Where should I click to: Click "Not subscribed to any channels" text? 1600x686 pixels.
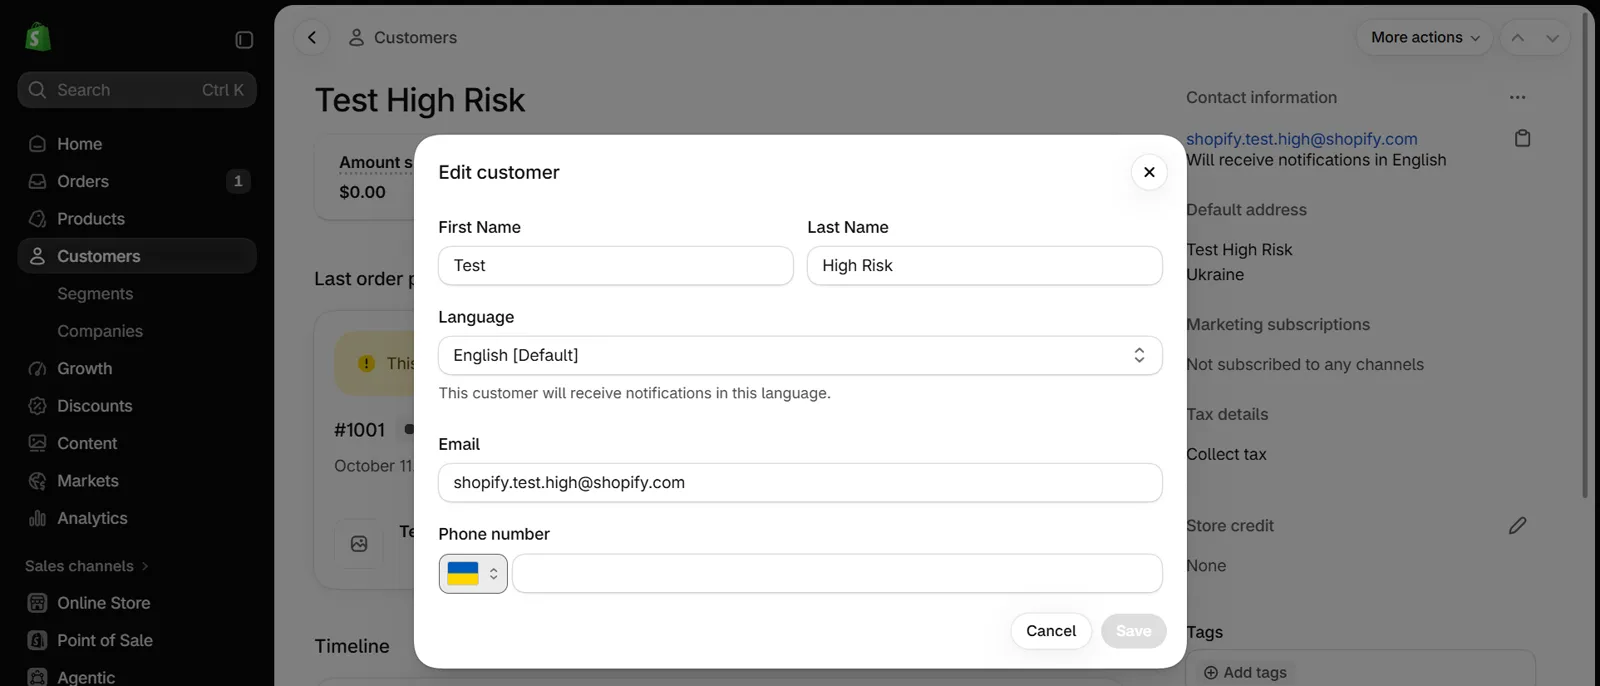1305,365
